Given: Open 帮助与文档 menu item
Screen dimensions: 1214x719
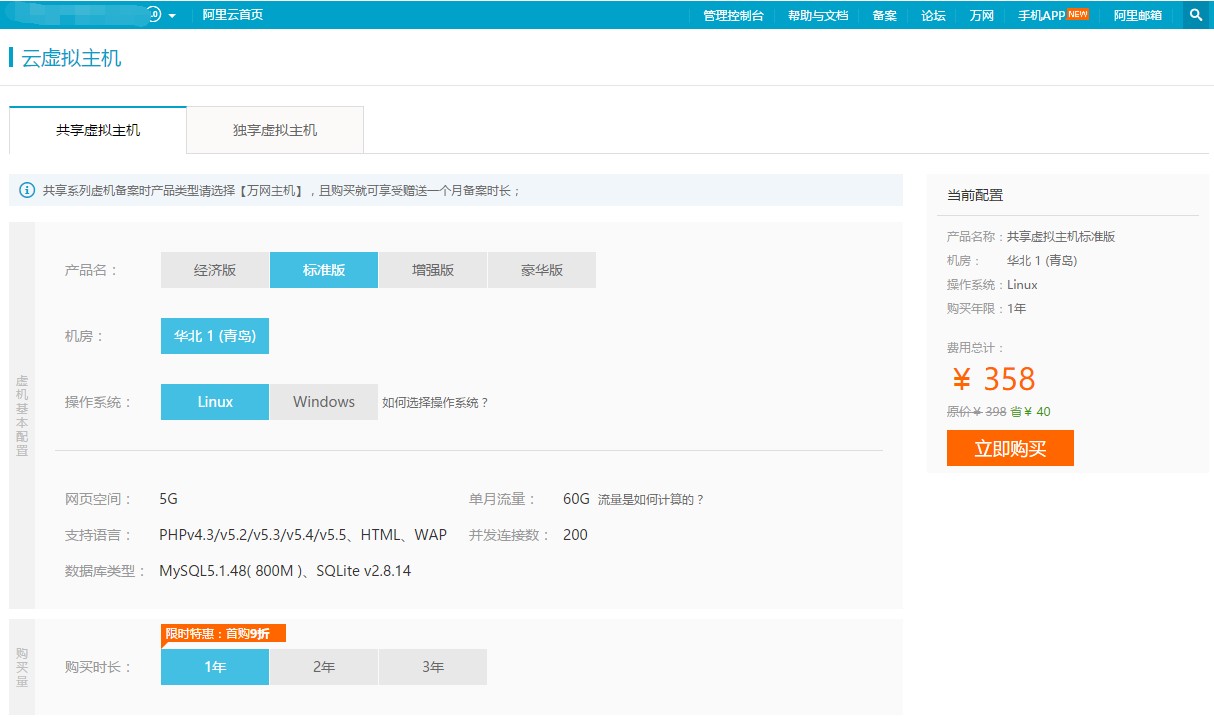Looking at the screenshot, I should pyautogui.click(x=817, y=15).
